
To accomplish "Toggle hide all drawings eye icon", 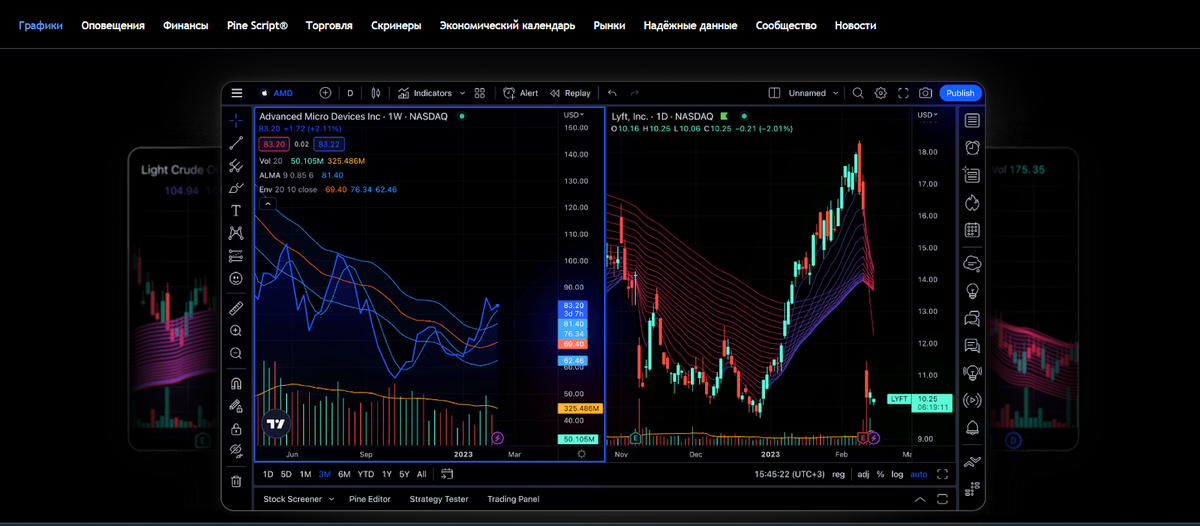I will 236,451.
